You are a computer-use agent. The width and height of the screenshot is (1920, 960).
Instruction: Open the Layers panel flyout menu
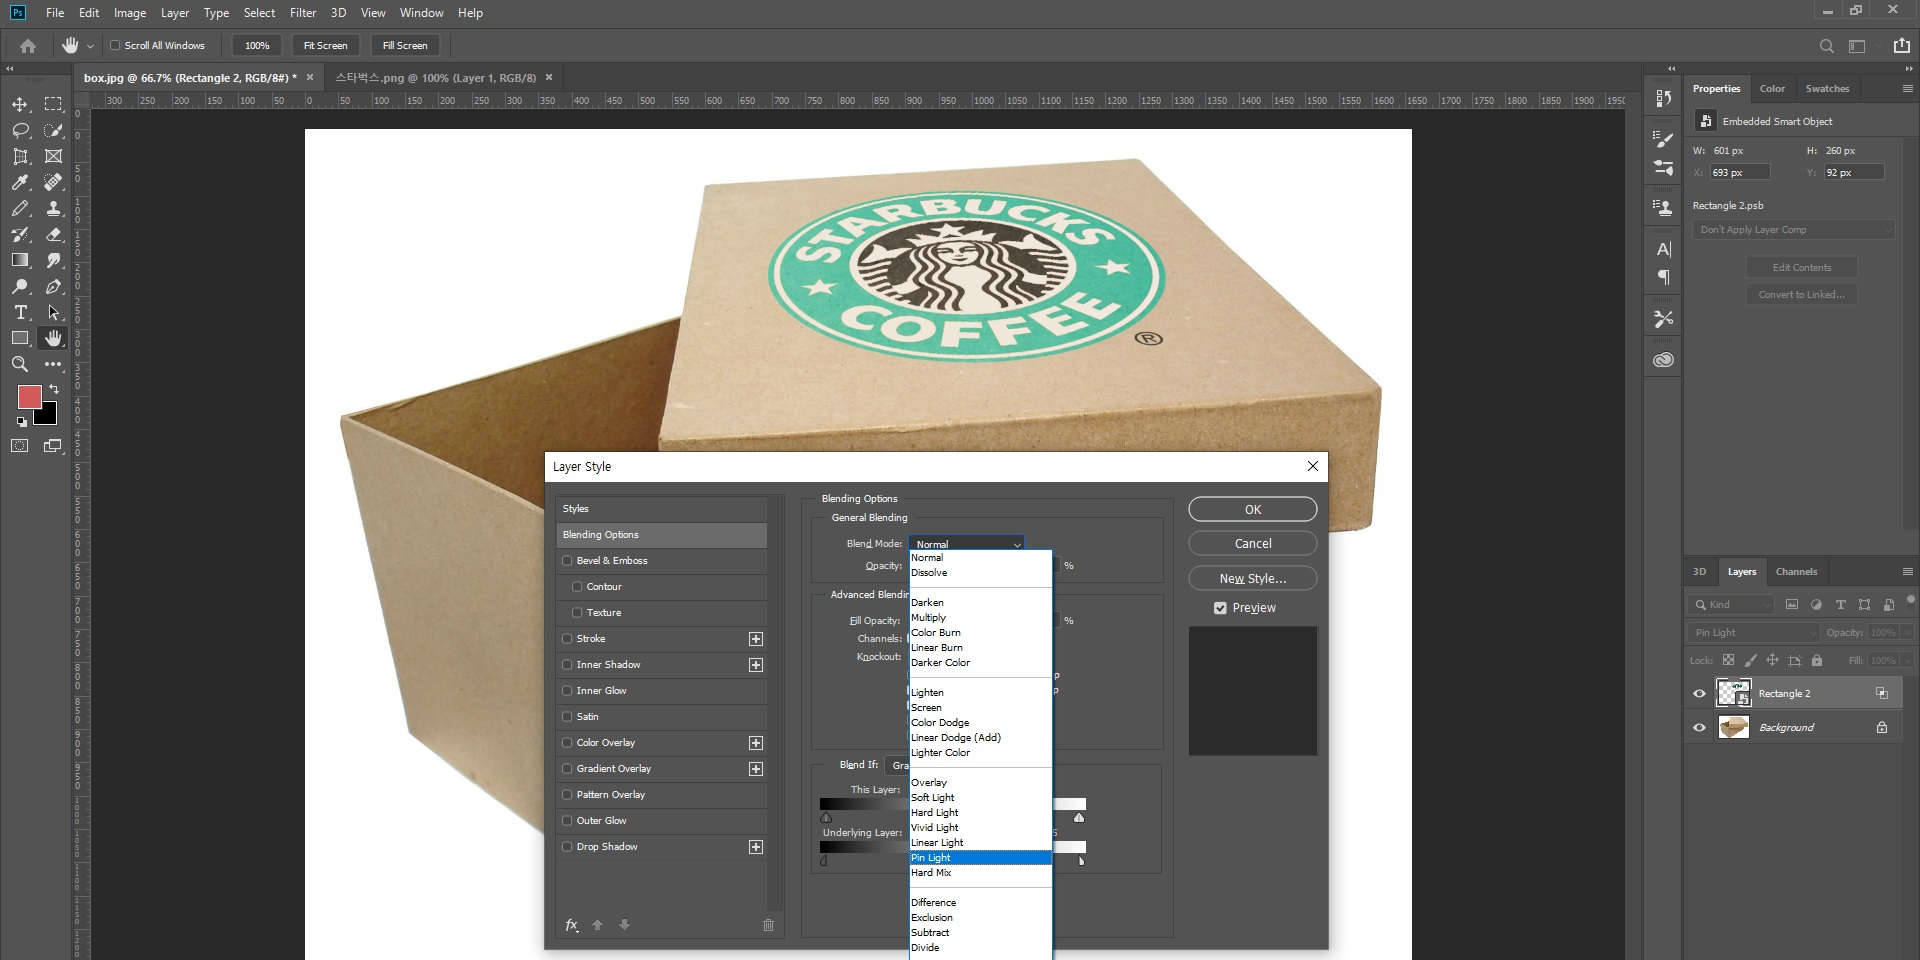tap(1907, 572)
